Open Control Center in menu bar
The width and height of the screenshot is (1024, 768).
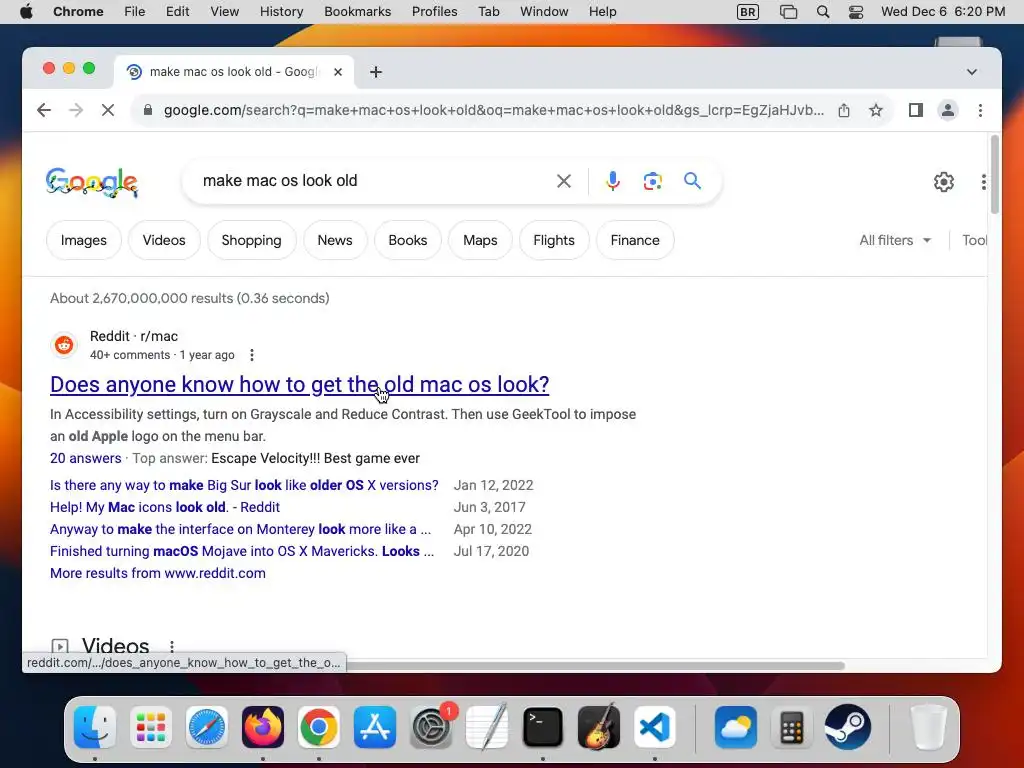(856, 12)
